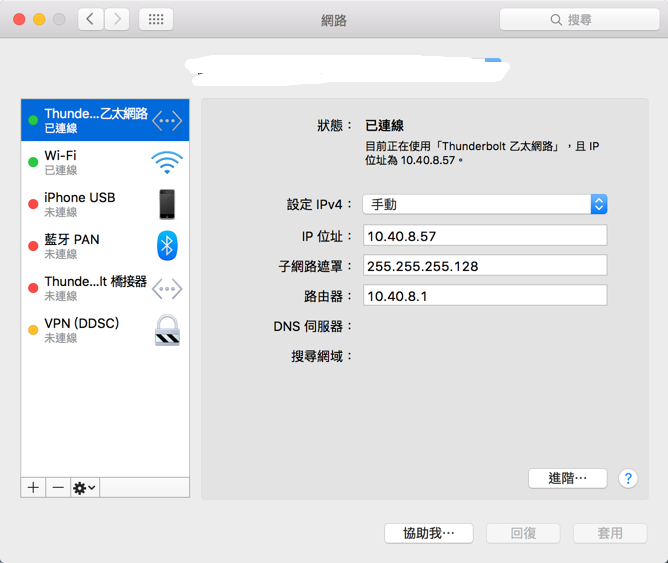Show all preferences grid button
This screenshot has height=563, width=668.
point(156,19)
